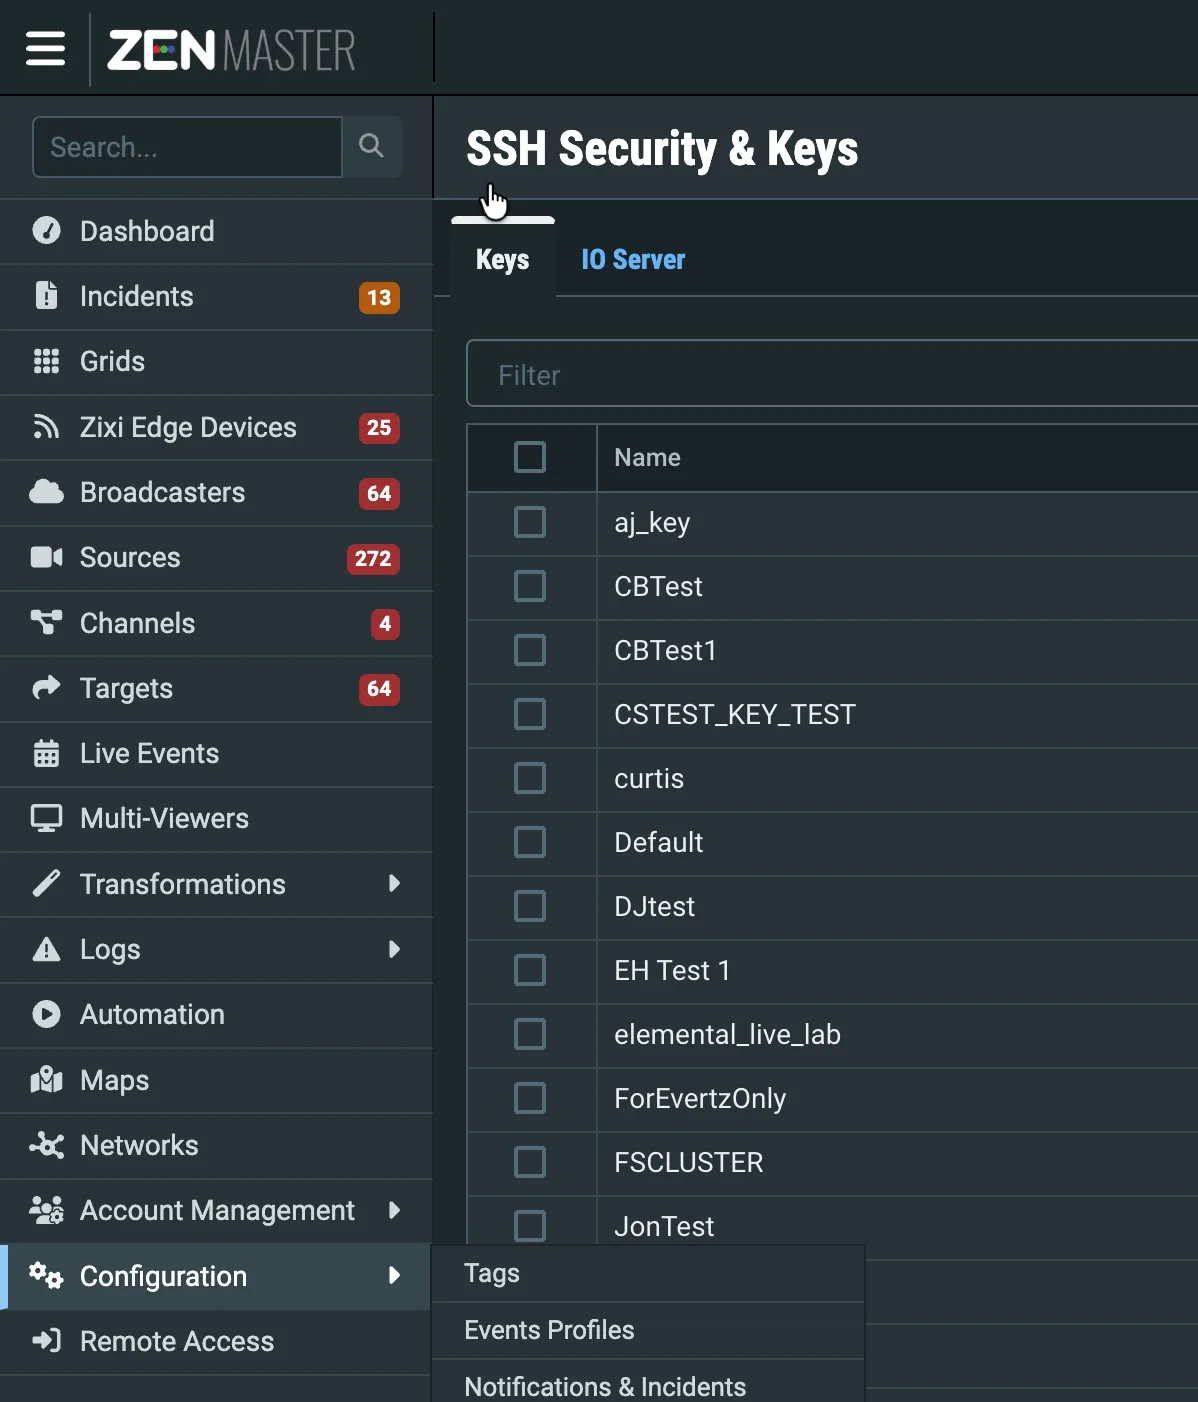The height and width of the screenshot is (1402, 1198).
Task: Click the Transformations pencil icon
Action: click(46, 883)
